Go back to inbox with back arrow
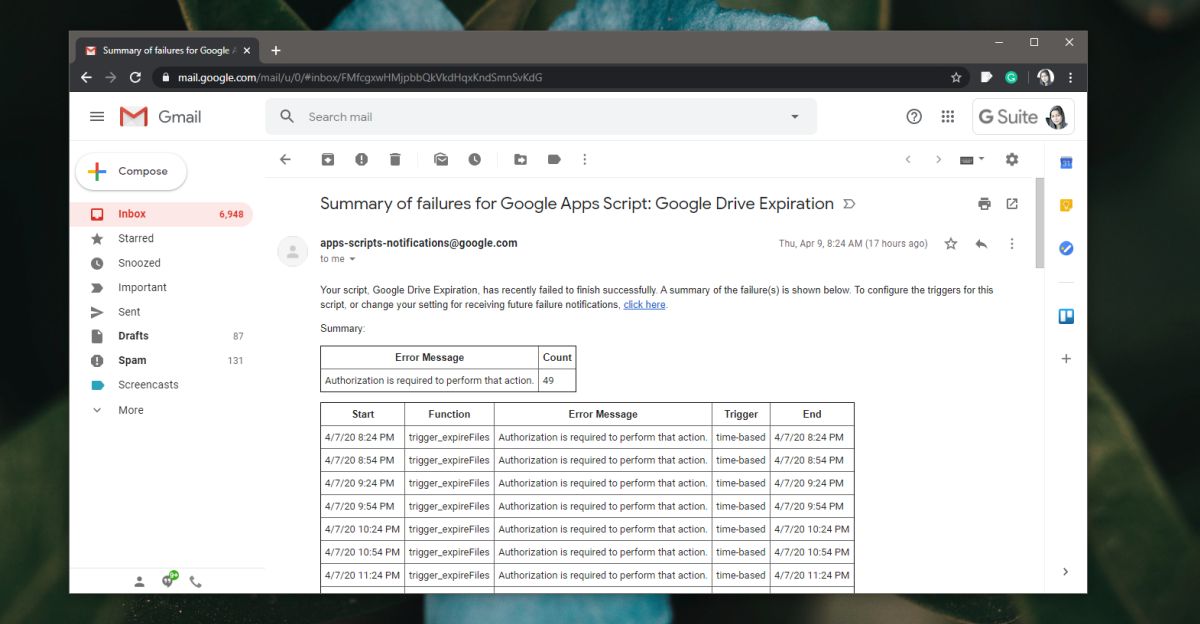Viewport: 1200px width, 624px height. click(285, 159)
